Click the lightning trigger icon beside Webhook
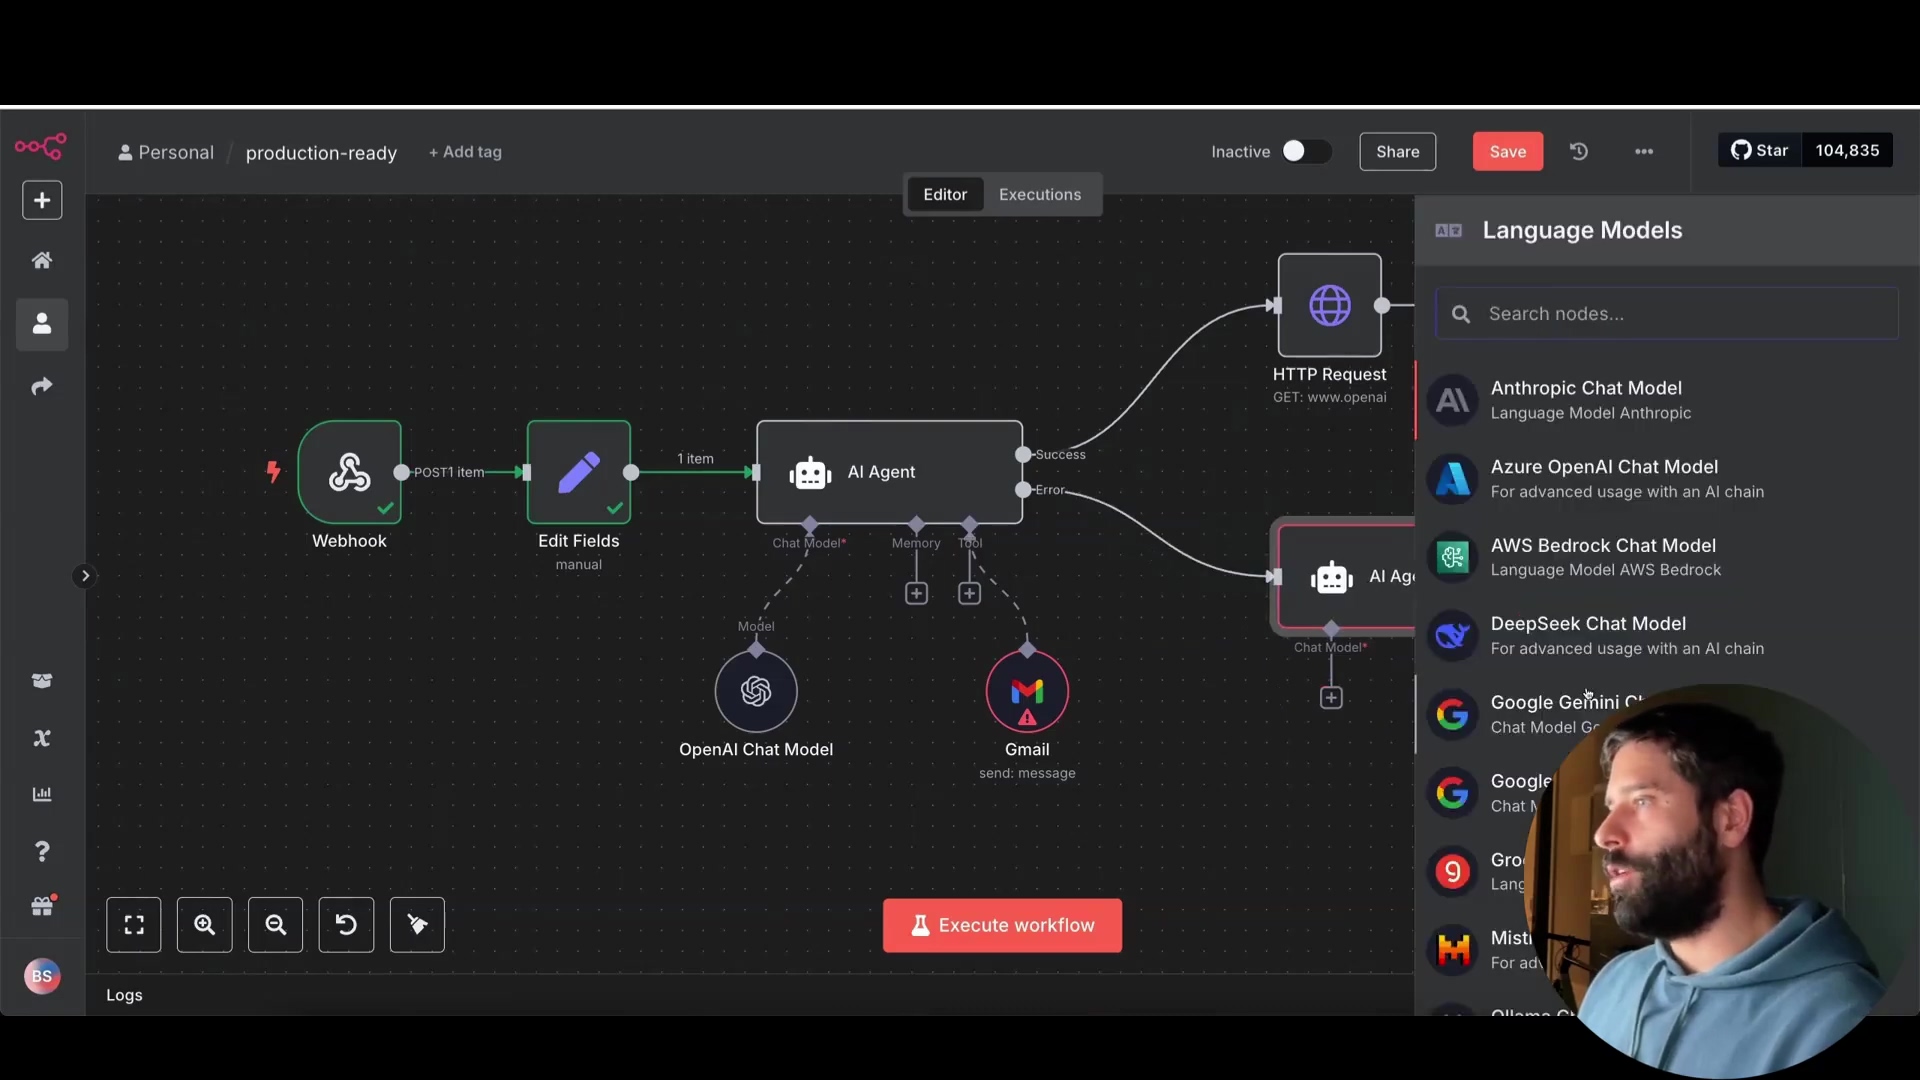This screenshot has width=1920, height=1080. click(x=272, y=471)
